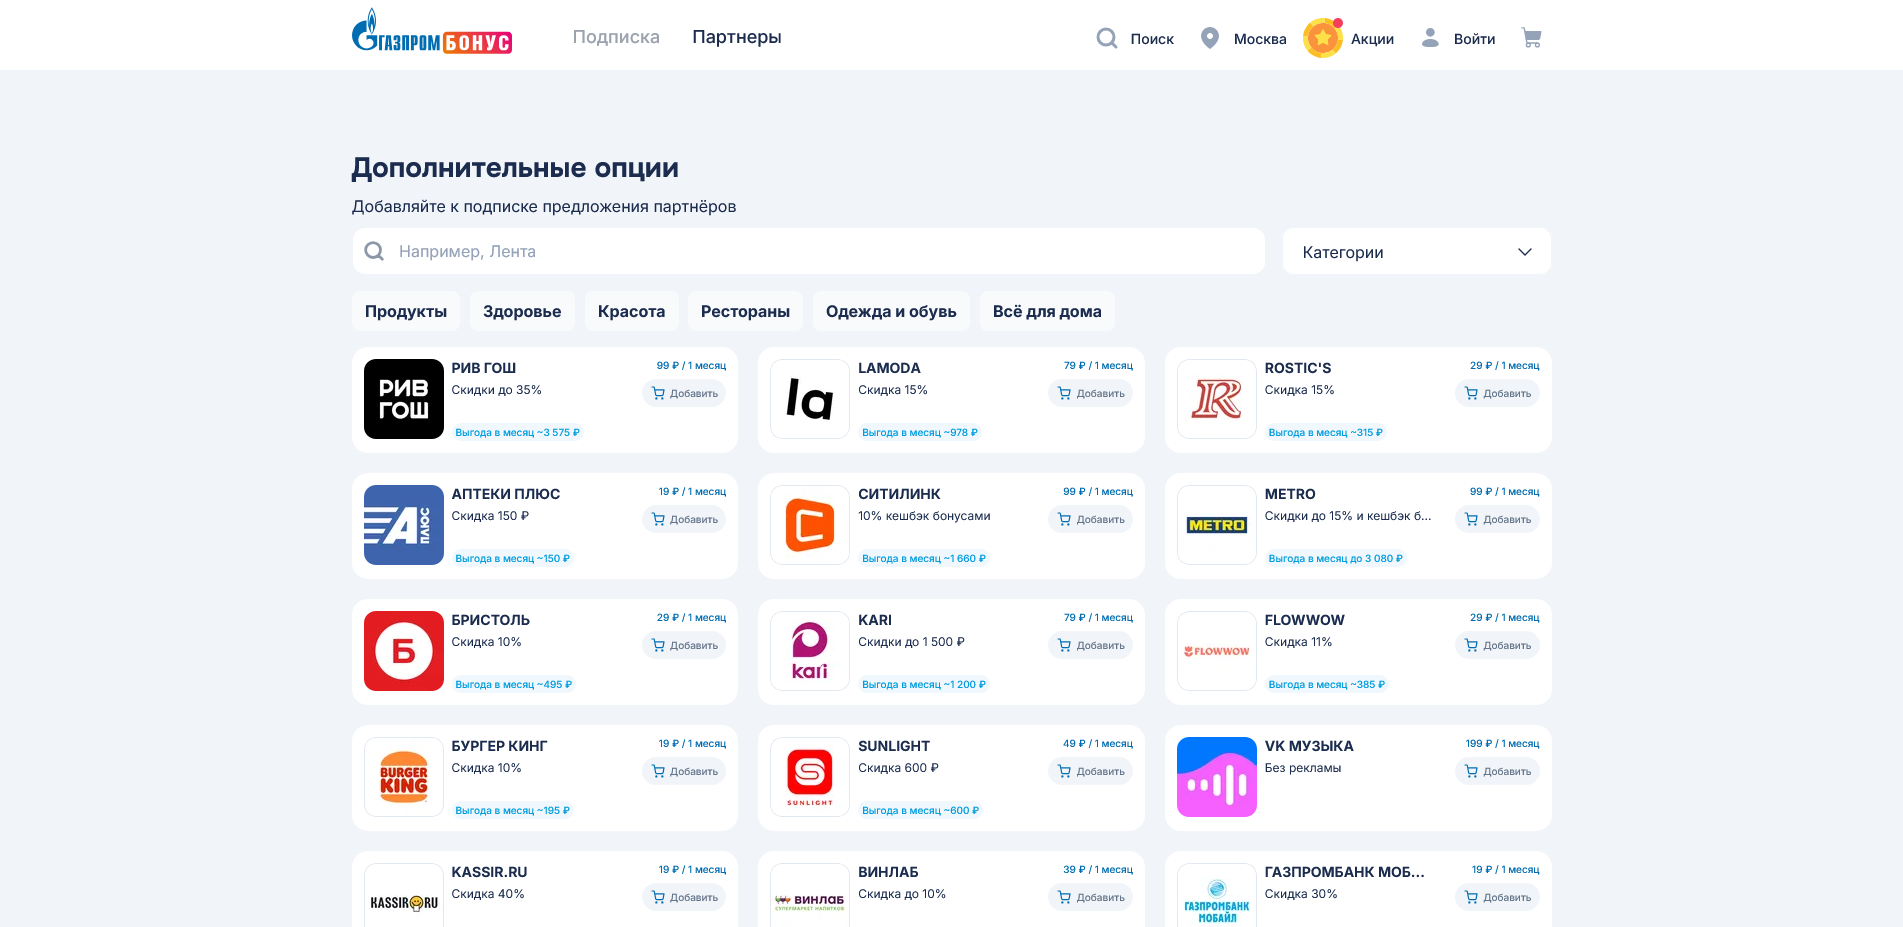This screenshot has height=927, width=1903.
Task: Click the location pin icon near Москва
Action: tap(1210, 37)
